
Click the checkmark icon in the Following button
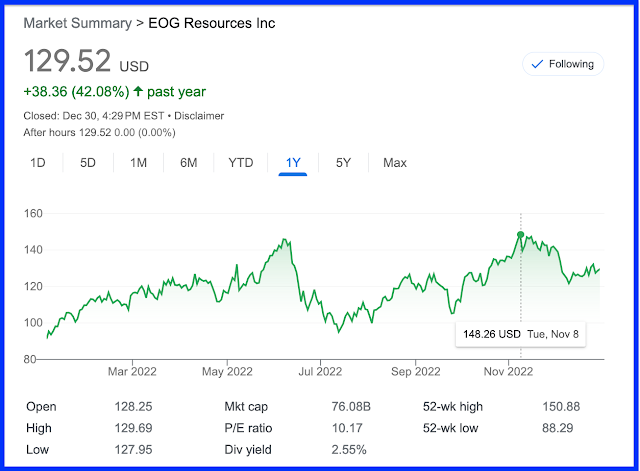click(537, 64)
